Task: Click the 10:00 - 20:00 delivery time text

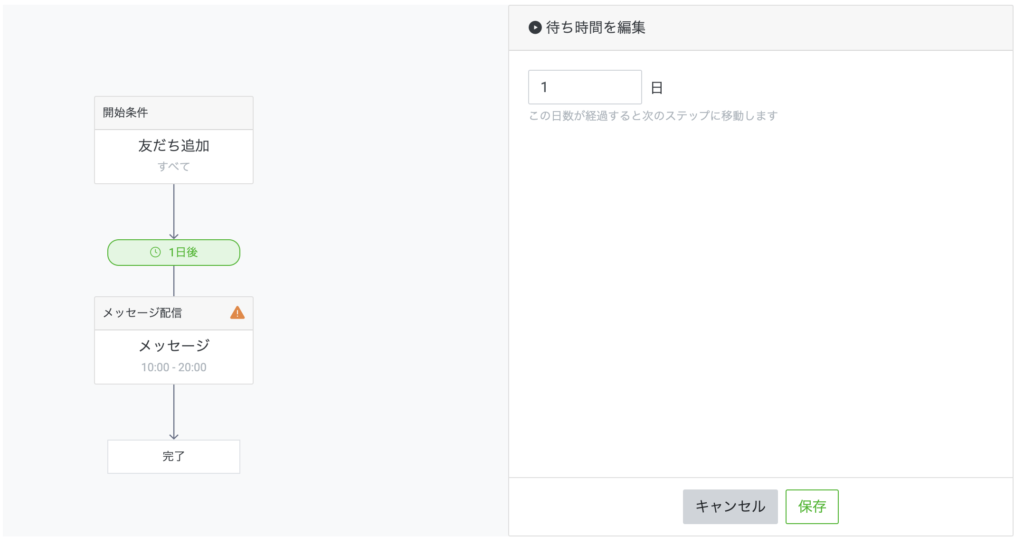Action: [x=174, y=368]
